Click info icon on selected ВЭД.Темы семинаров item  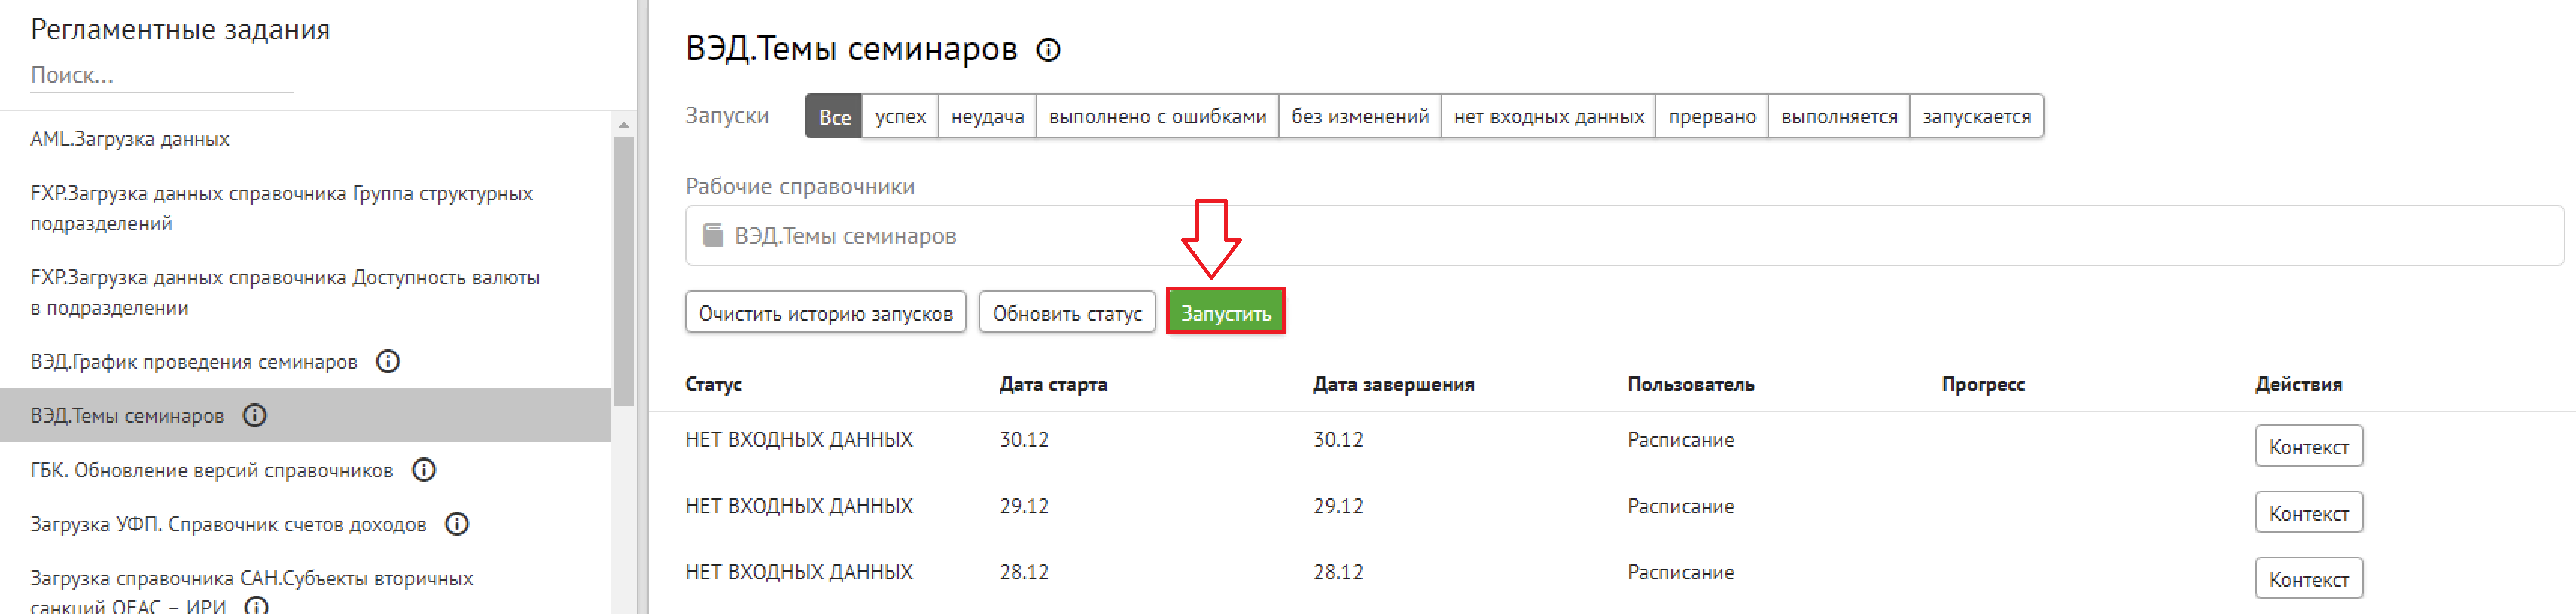pyautogui.click(x=255, y=415)
